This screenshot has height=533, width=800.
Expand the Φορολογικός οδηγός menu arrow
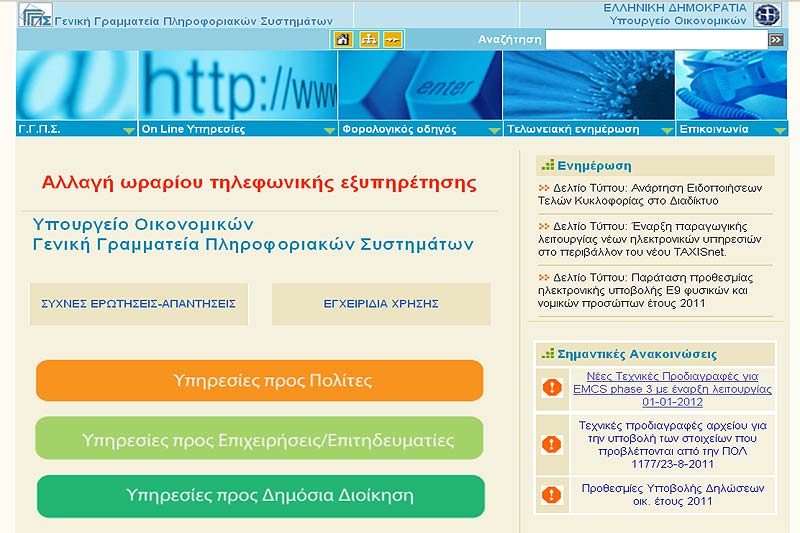coord(494,131)
